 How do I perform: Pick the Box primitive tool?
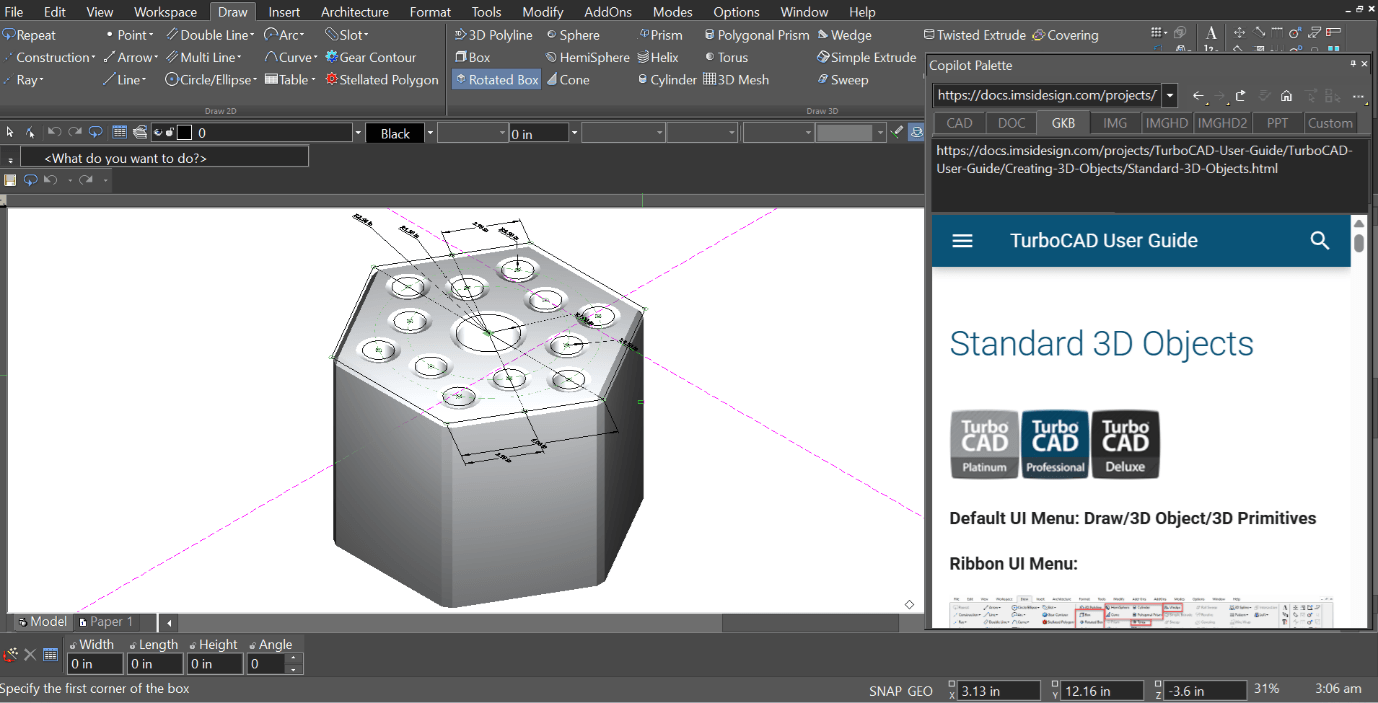coord(472,57)
